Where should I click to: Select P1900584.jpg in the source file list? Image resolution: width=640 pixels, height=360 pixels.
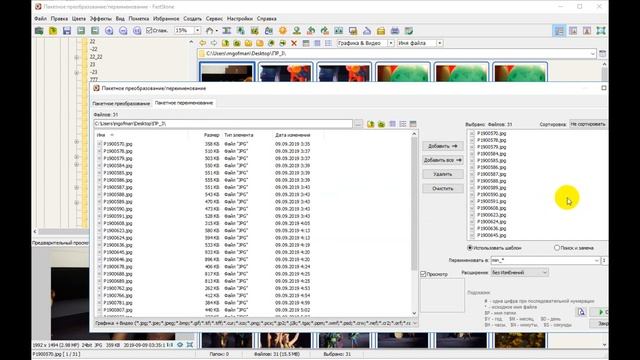tap(118, 166)
